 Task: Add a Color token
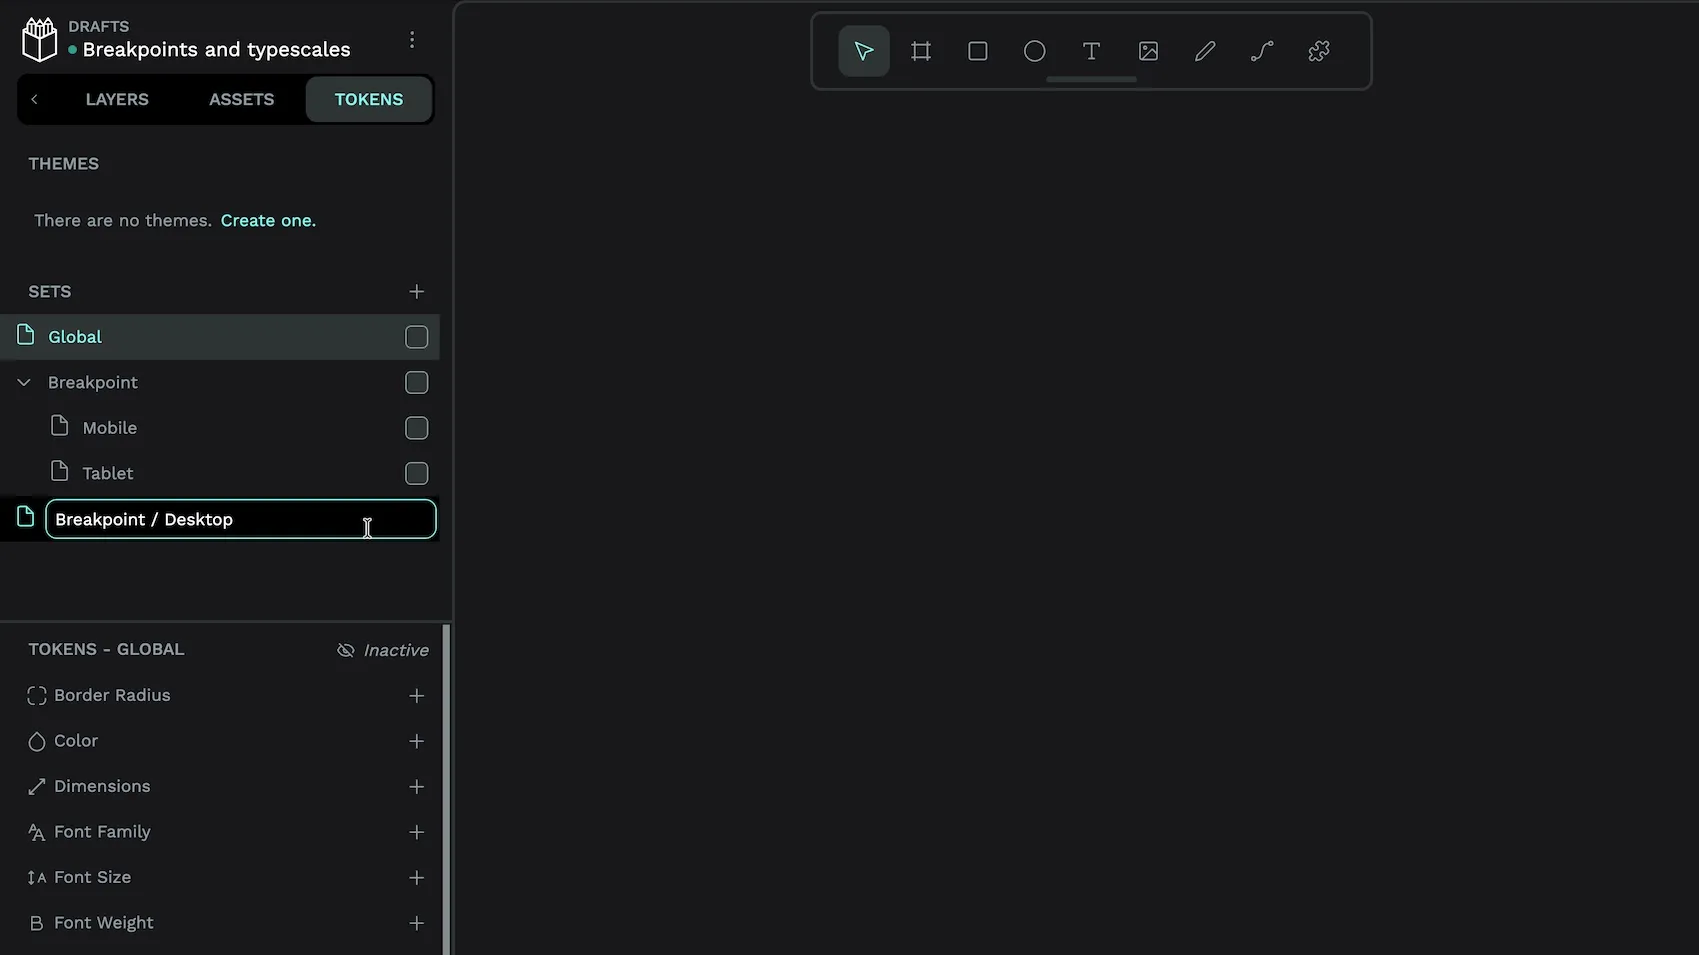[417, 741]
